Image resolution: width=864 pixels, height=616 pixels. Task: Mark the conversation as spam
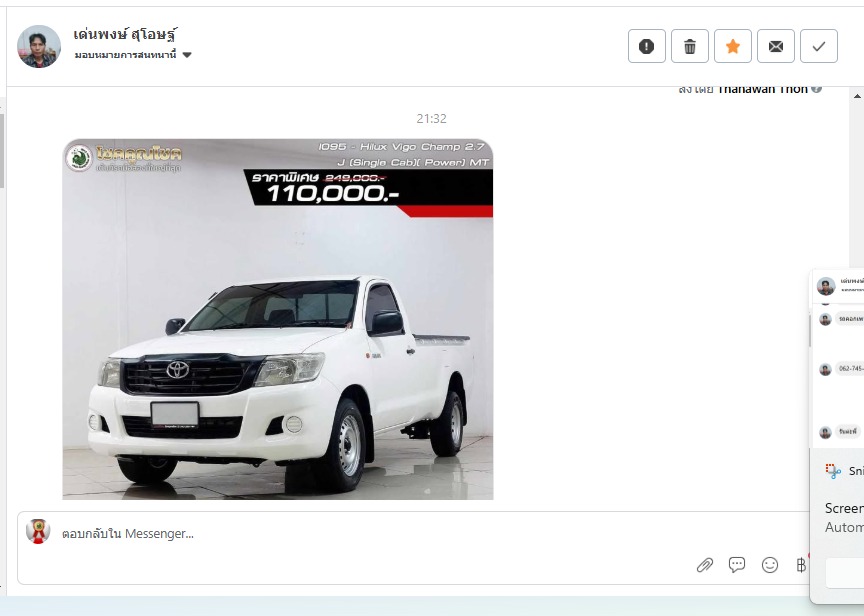[646, 46]
